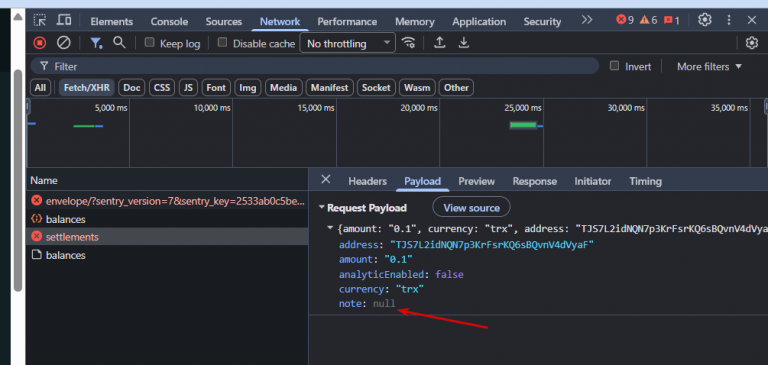Focus the Filter text field
The image size is (768, 365).
coord(314,66)
